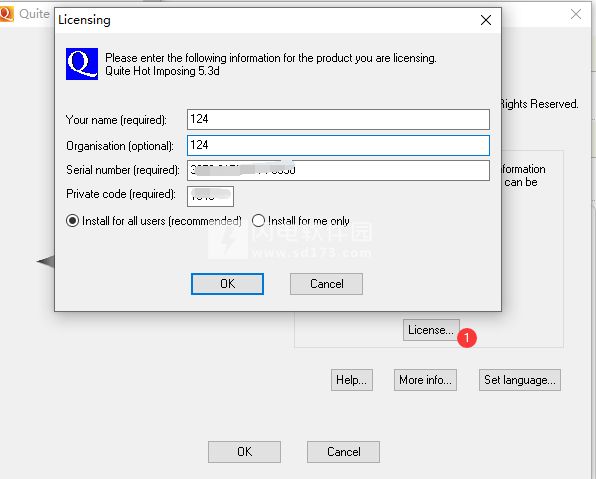Close the background Quite window
Viewport: 596px width, 479px height.
pyautogui.click(x=576, y=14)
